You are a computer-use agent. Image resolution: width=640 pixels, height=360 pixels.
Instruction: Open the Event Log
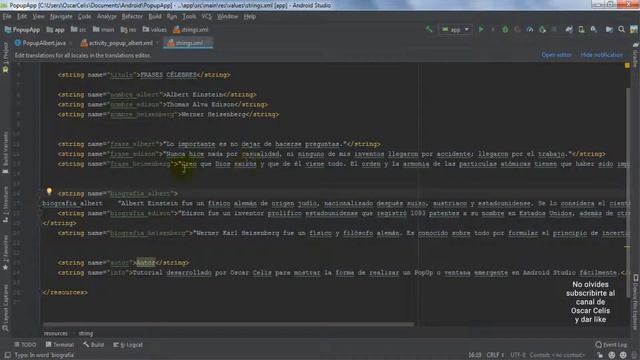coord(611,345)
